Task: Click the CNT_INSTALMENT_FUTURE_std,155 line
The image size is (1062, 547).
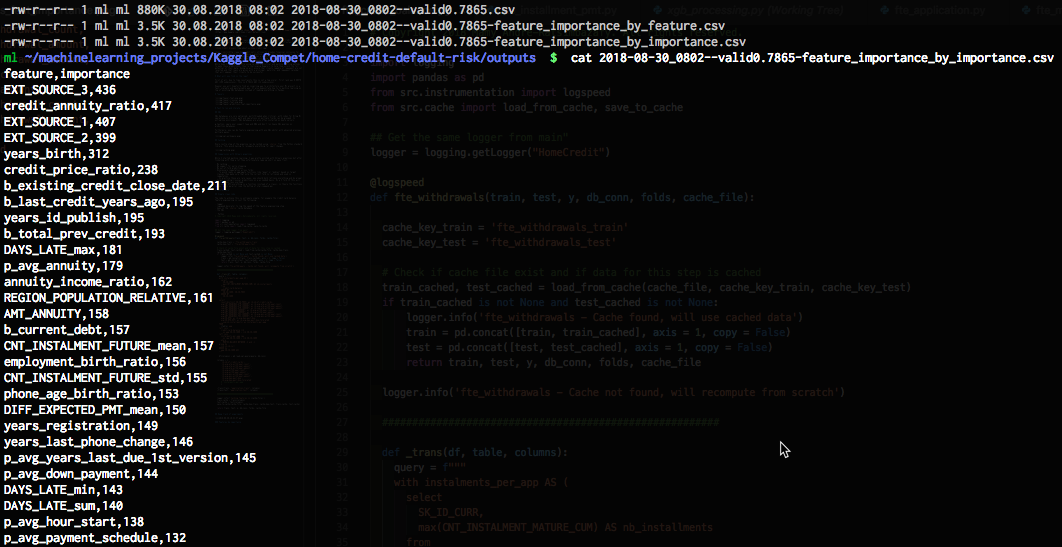Action: coord(105,378)
